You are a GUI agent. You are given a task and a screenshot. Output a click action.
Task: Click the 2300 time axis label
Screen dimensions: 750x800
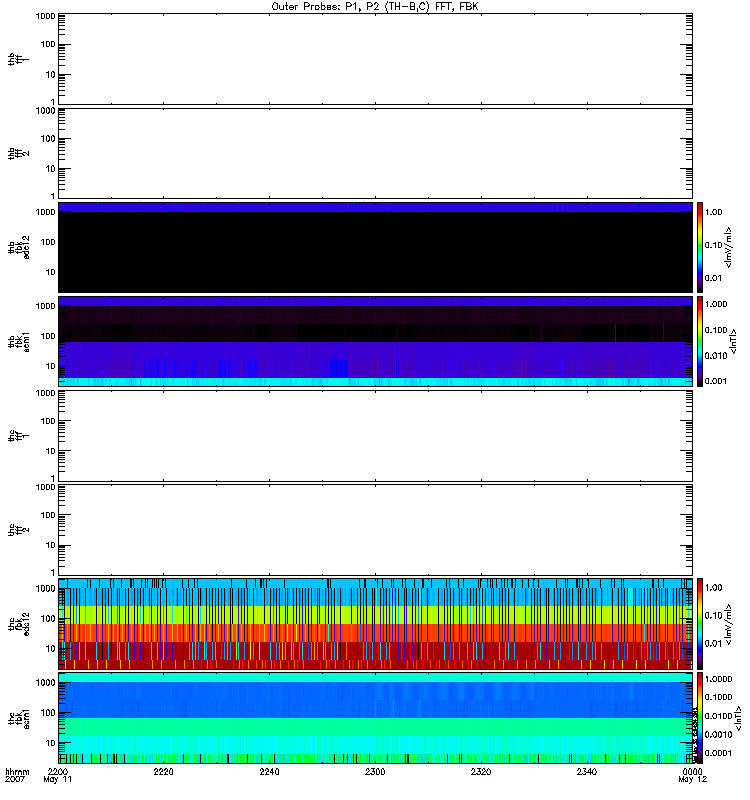pyautogui.click(x=375, y=772)
